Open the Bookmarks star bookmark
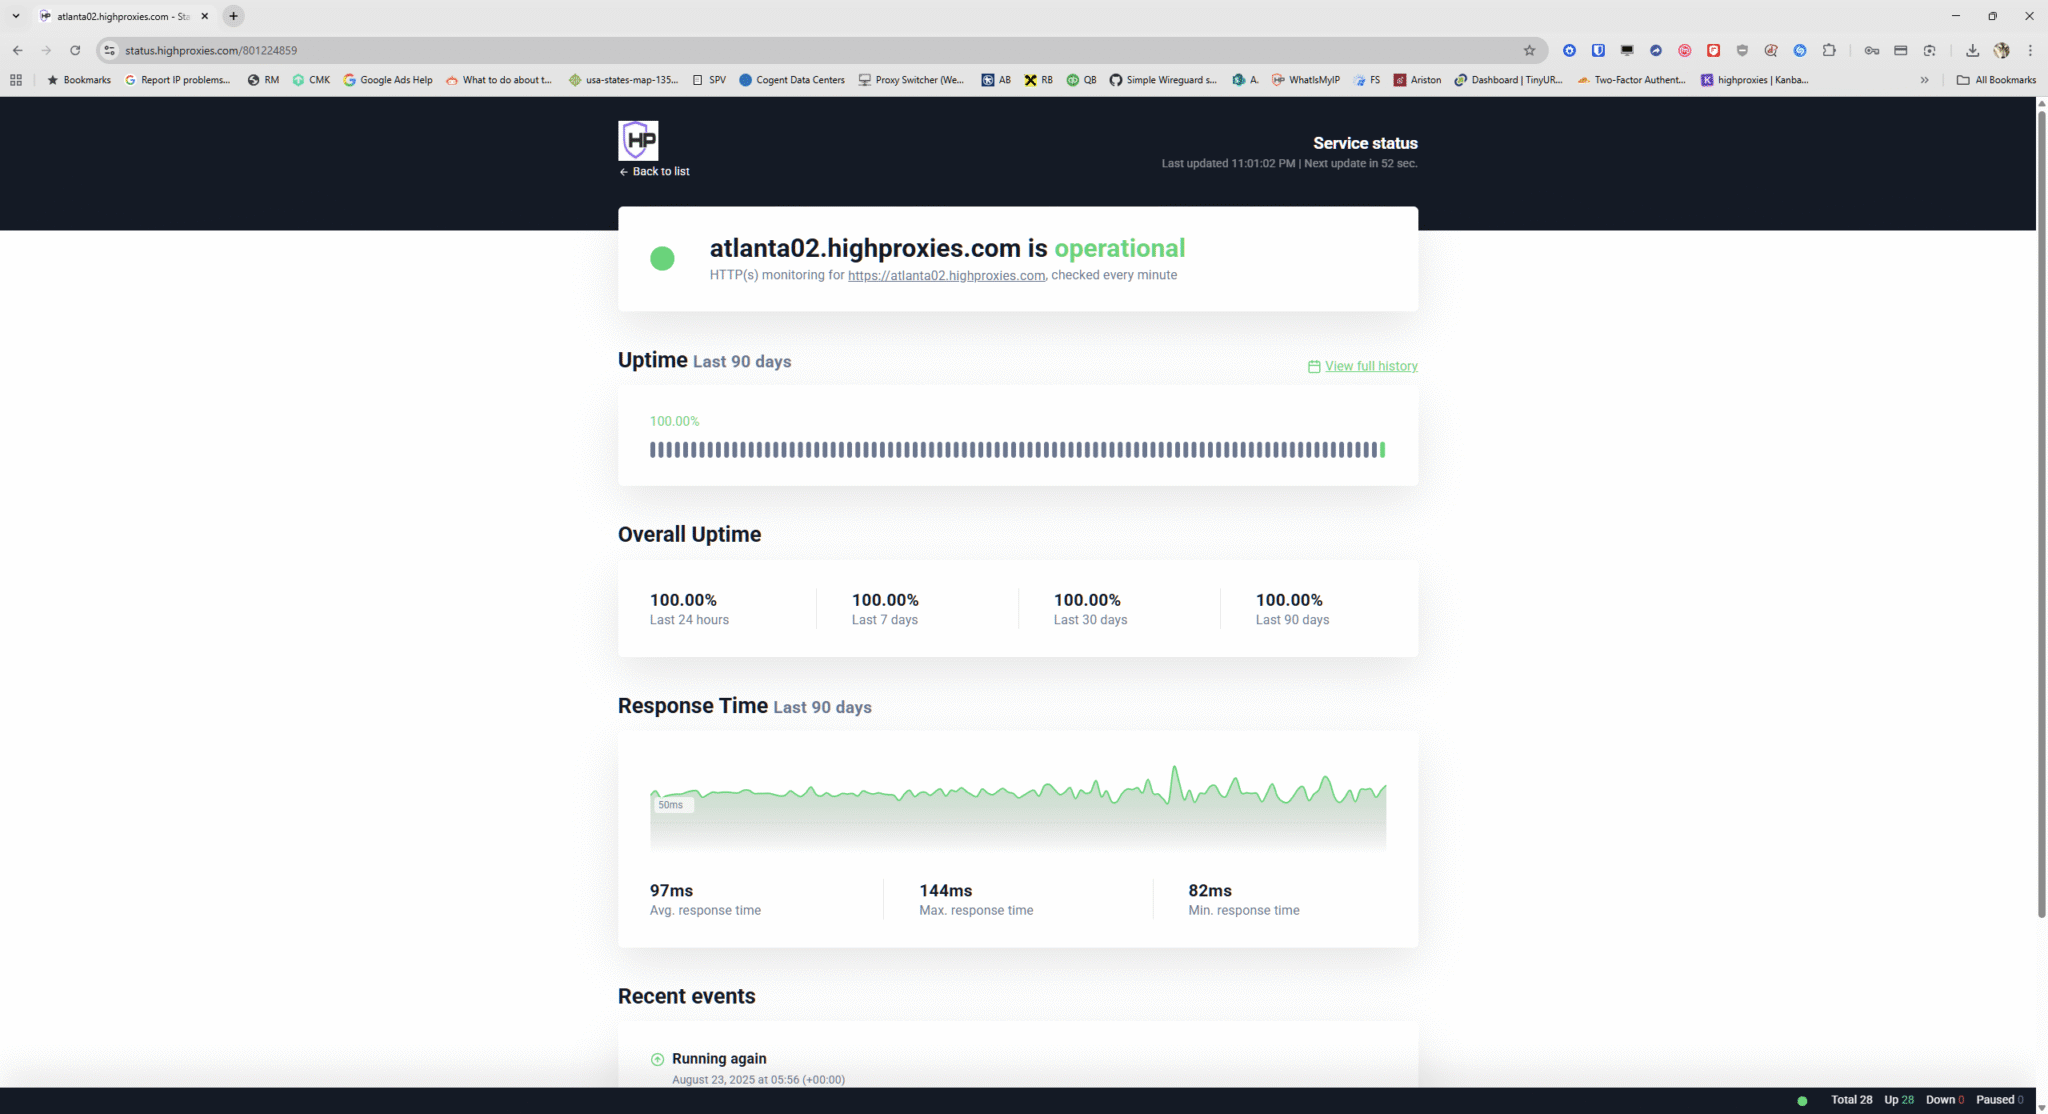 point(79,80)
